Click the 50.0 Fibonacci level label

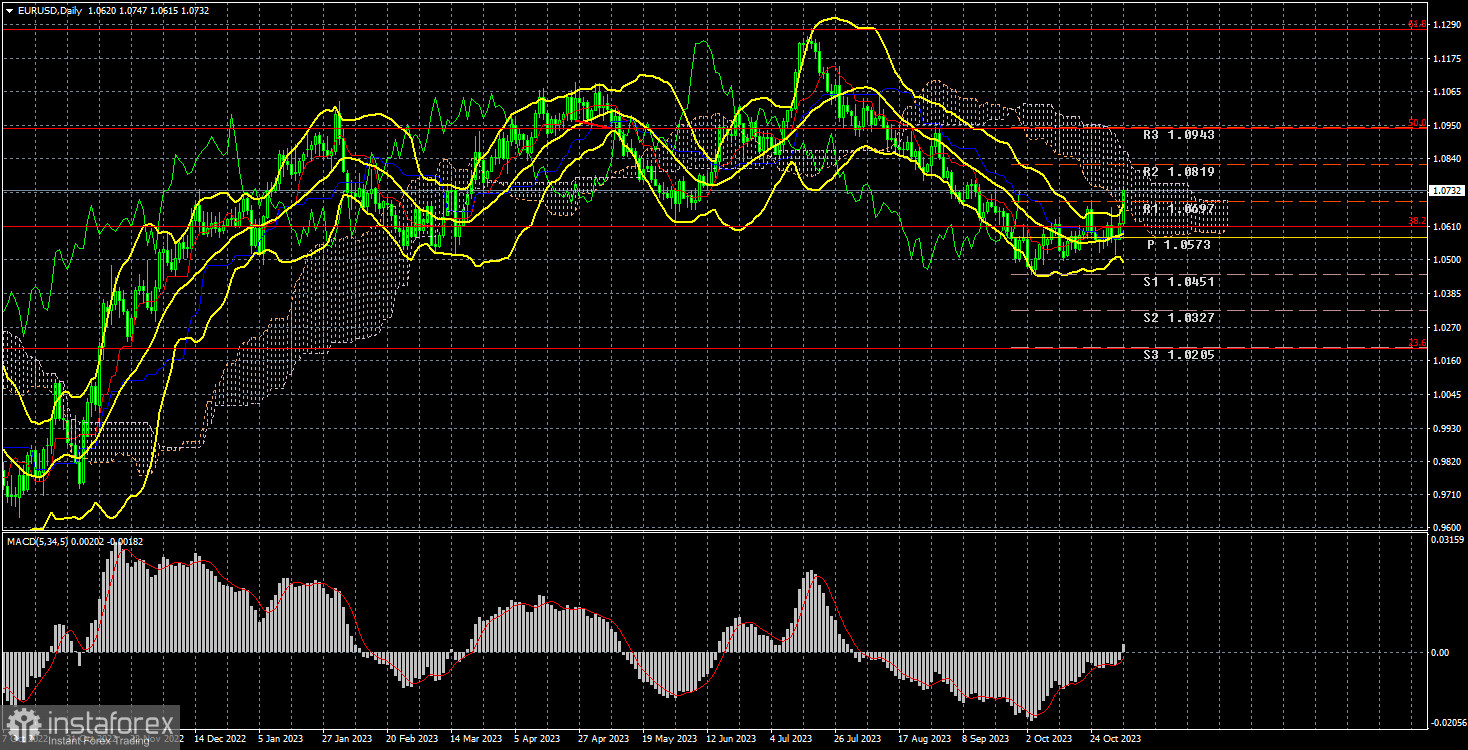point(1417,124)
